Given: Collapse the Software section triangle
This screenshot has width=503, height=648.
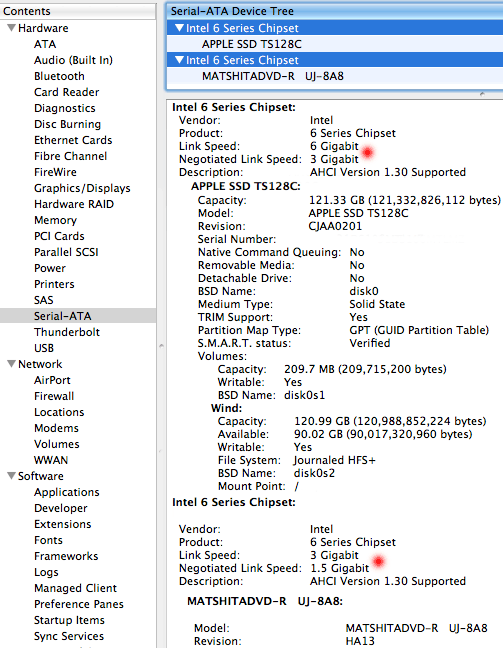Looking at the screenshot, I should tap(12, 476).
